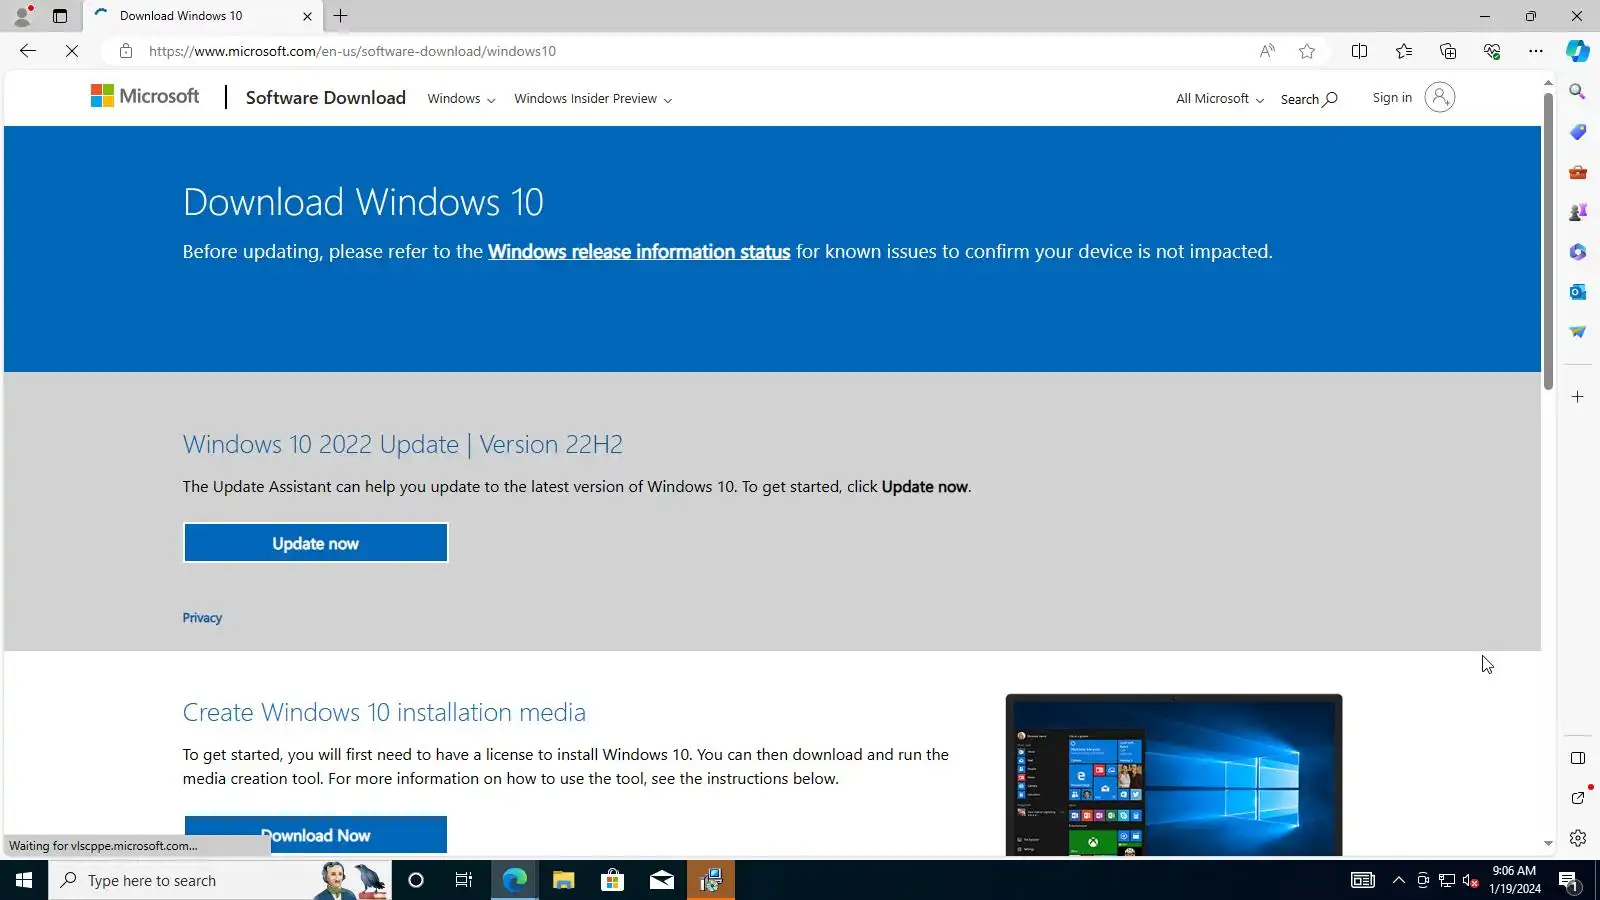Open File Explorer from taskbar
Image resolution: width=1600 pixels, height=900 pixels.
coord(563,880)
